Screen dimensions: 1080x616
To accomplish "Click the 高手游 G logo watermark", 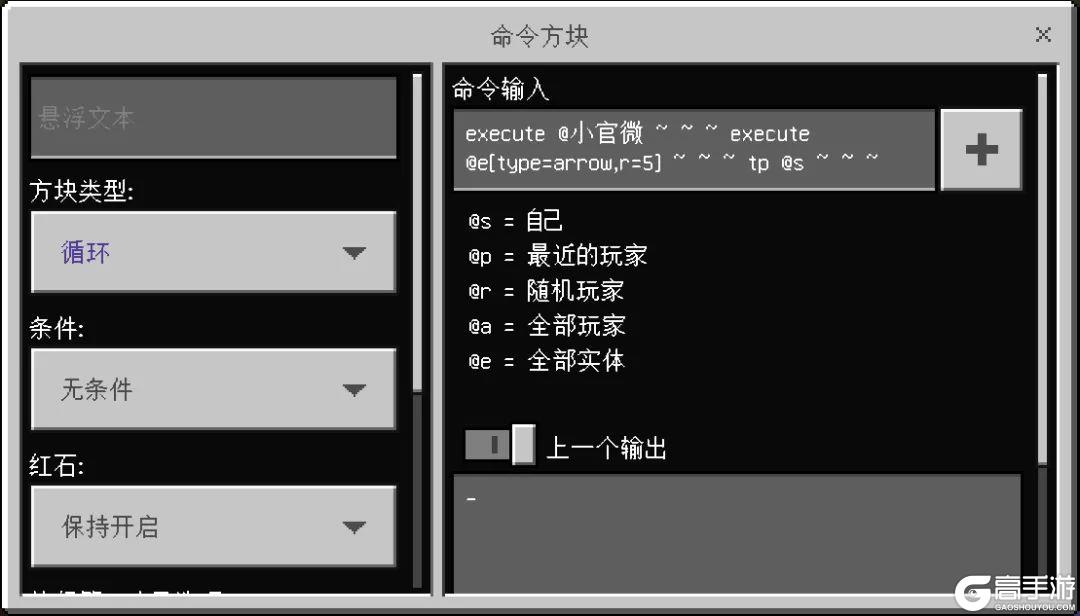I will [x=1015, y=593].
